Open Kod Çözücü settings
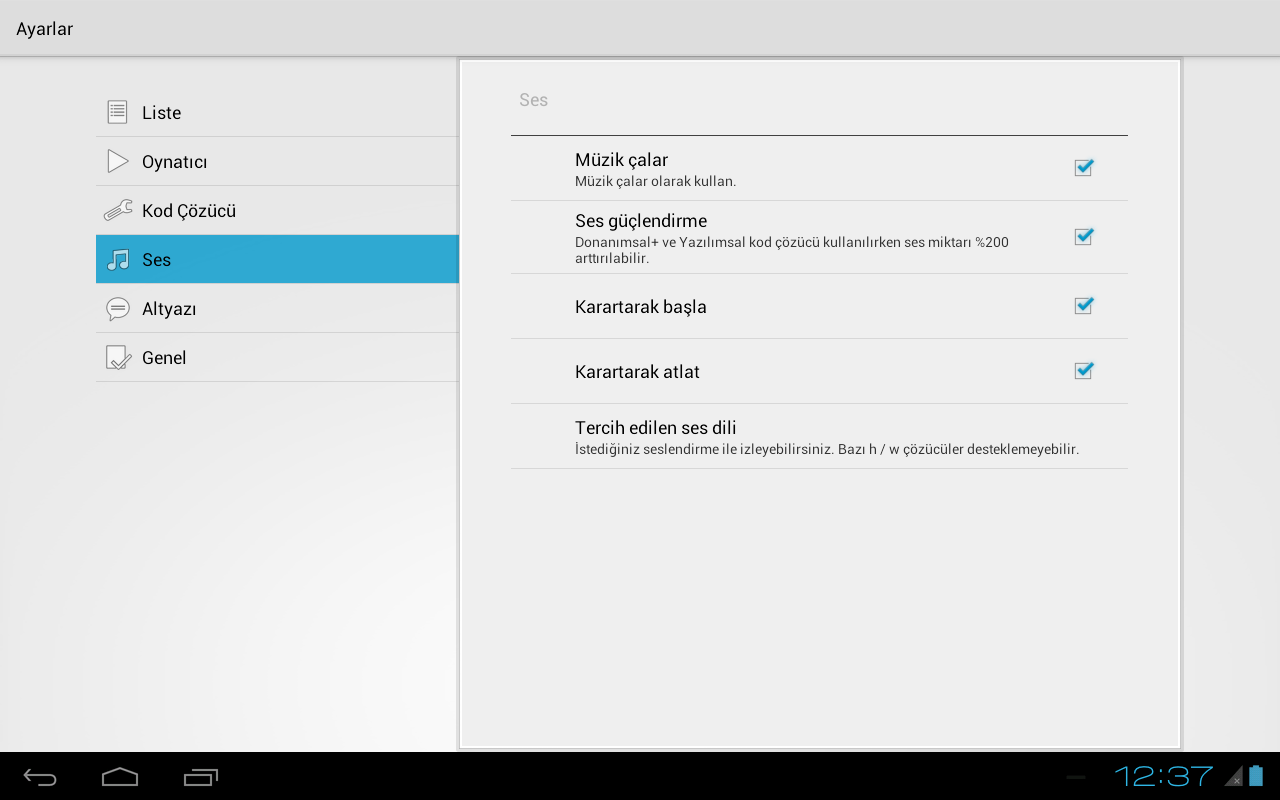Screen dimensions: 1280x800 click(277, 210)
